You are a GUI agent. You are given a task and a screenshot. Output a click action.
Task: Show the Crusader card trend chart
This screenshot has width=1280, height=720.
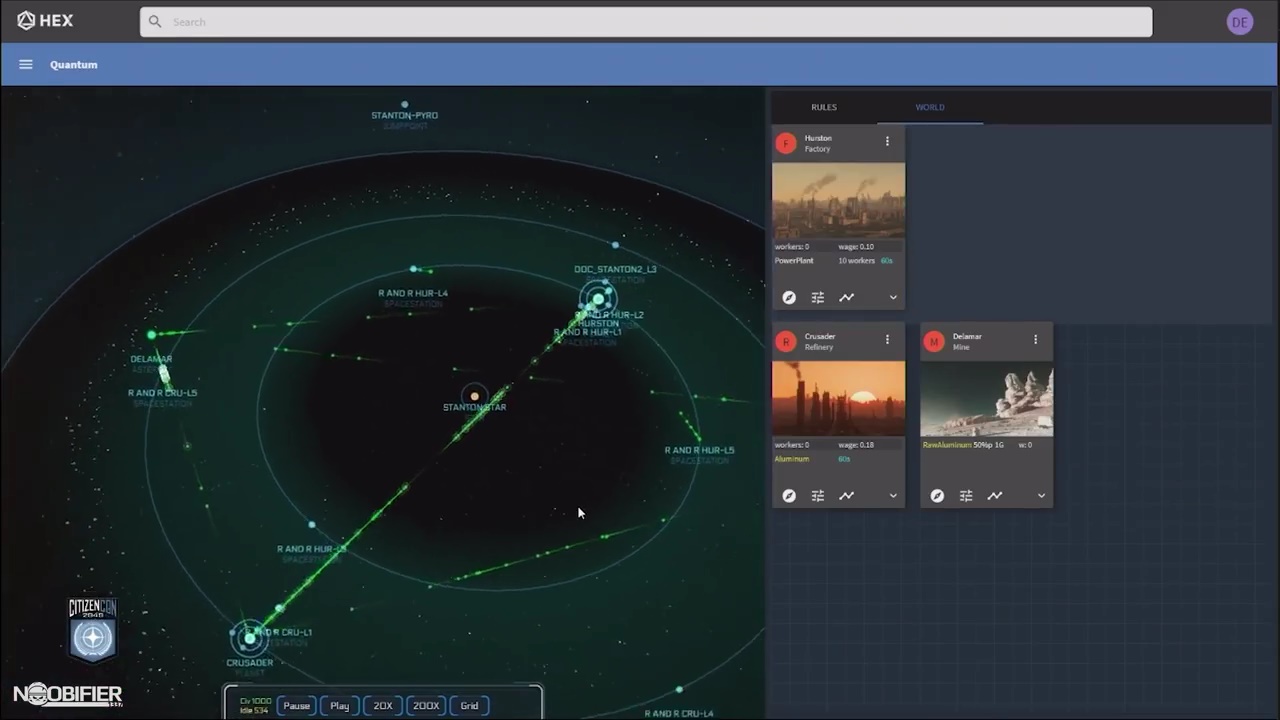pyautogui.click(x=846, y=495)
